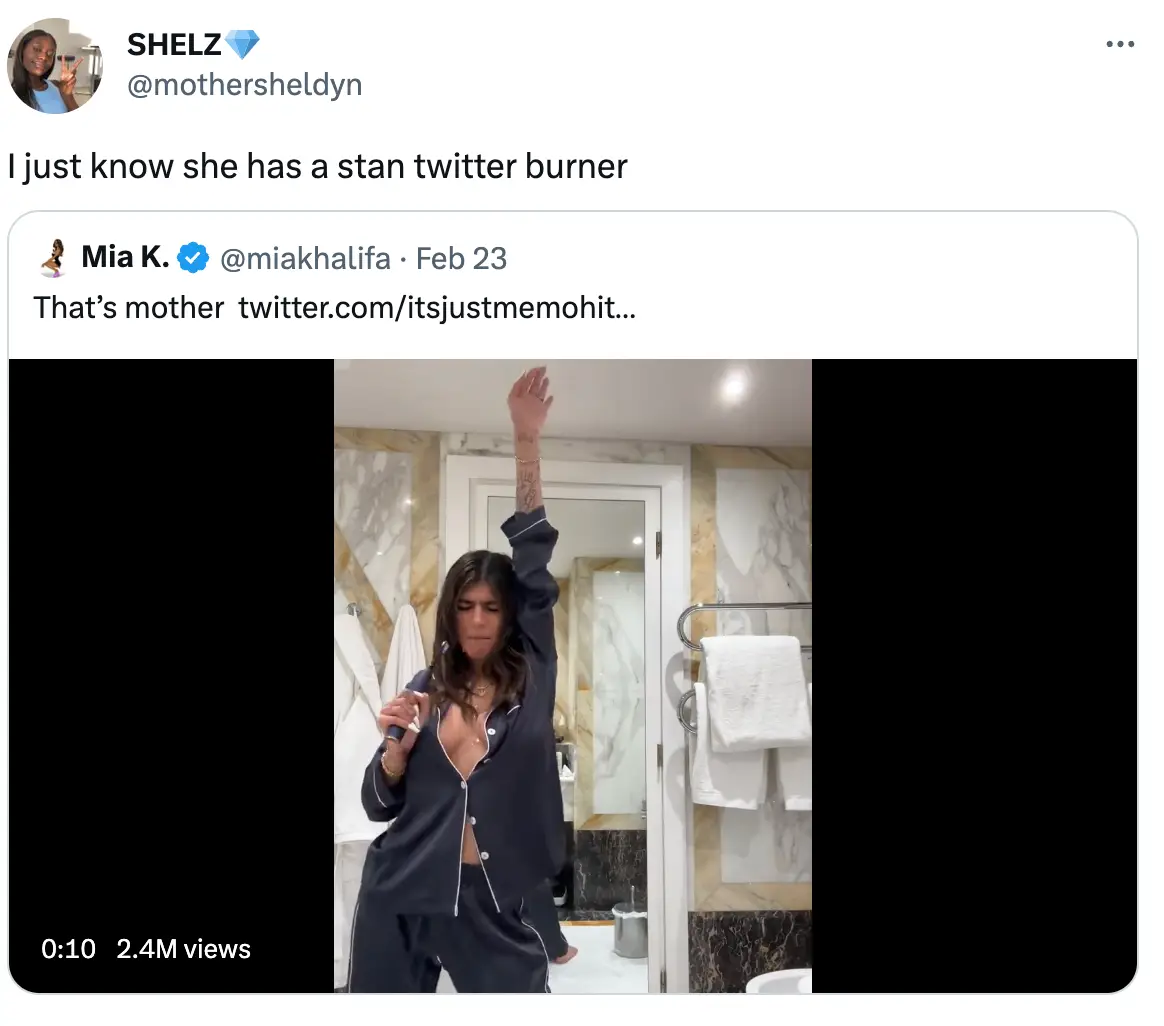Open the three-dot more options menu

pyautogui.click(x=1120, y=45)
